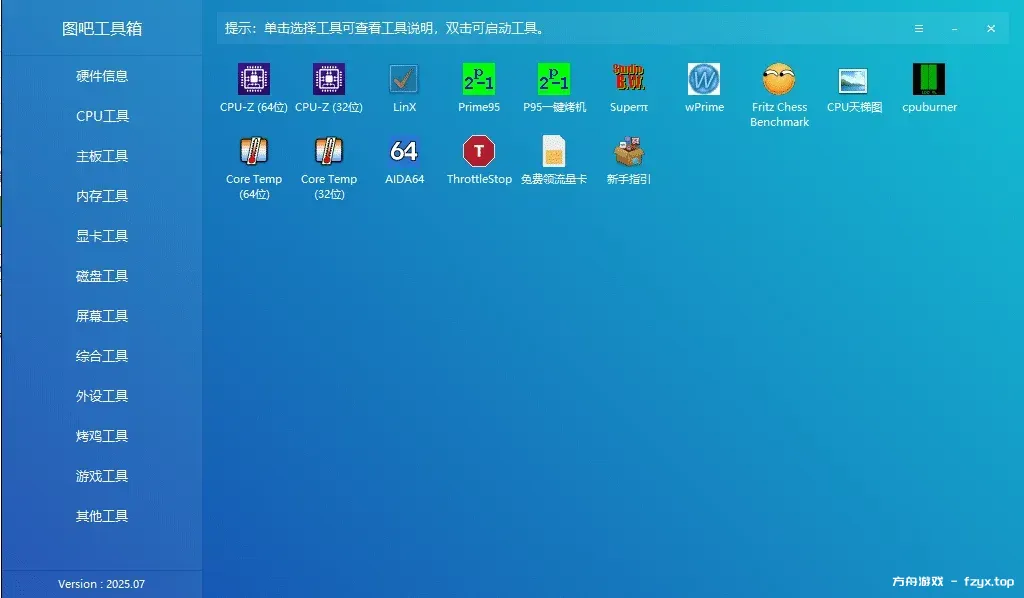Click the Version : 2025.07 label

(x=101, y=584)
